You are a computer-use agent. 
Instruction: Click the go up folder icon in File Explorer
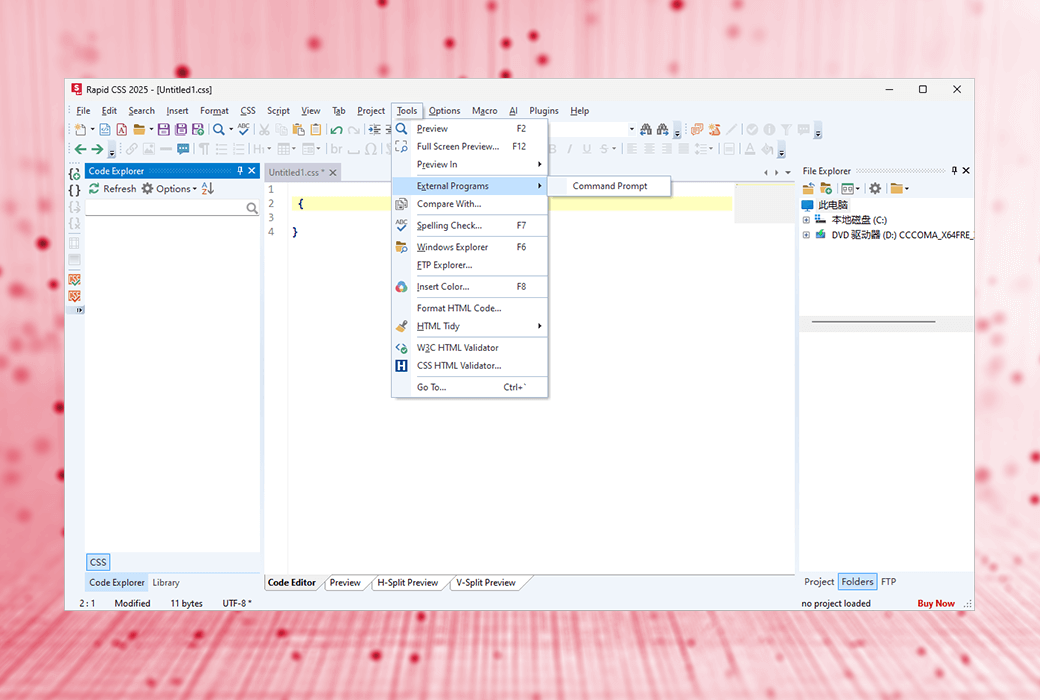(x=809, y=188)
